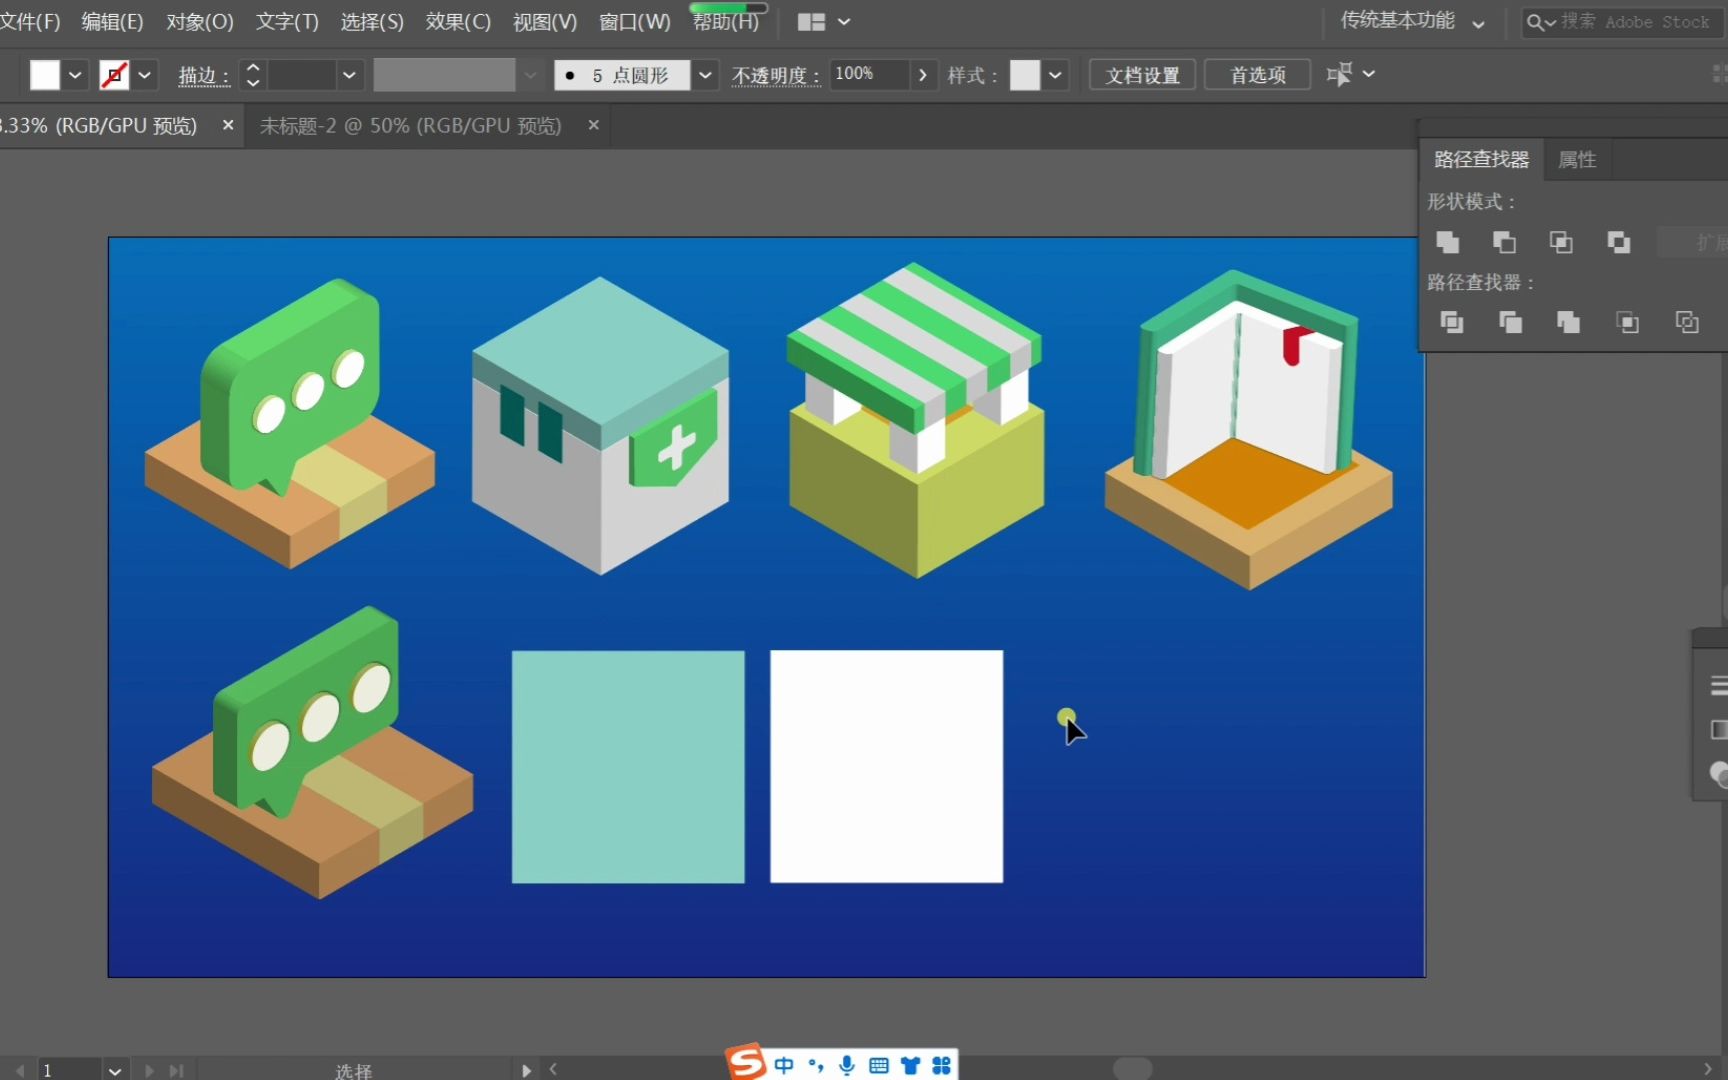Image resolution: width=1728 pixels, height=1080 pixels.
Task: Switch to the 属性 panel tab
Action: [x=1577, y=160]
